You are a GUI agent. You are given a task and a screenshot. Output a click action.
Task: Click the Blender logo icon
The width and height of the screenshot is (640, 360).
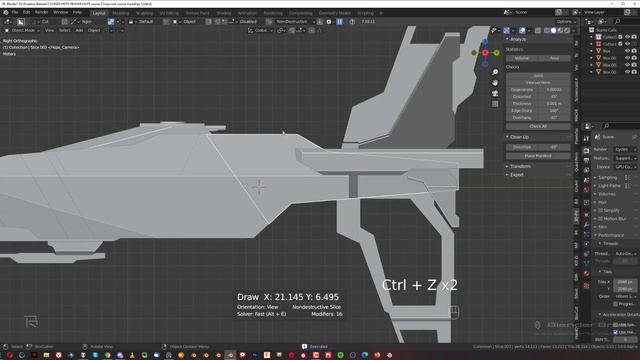pos(6,13)
